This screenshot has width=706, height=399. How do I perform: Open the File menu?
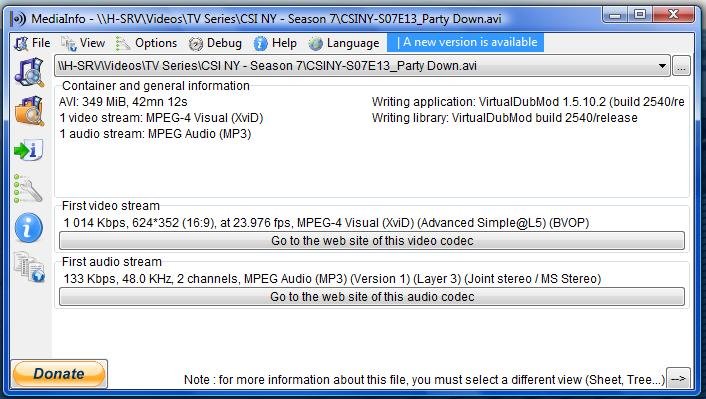click(32, 43)
